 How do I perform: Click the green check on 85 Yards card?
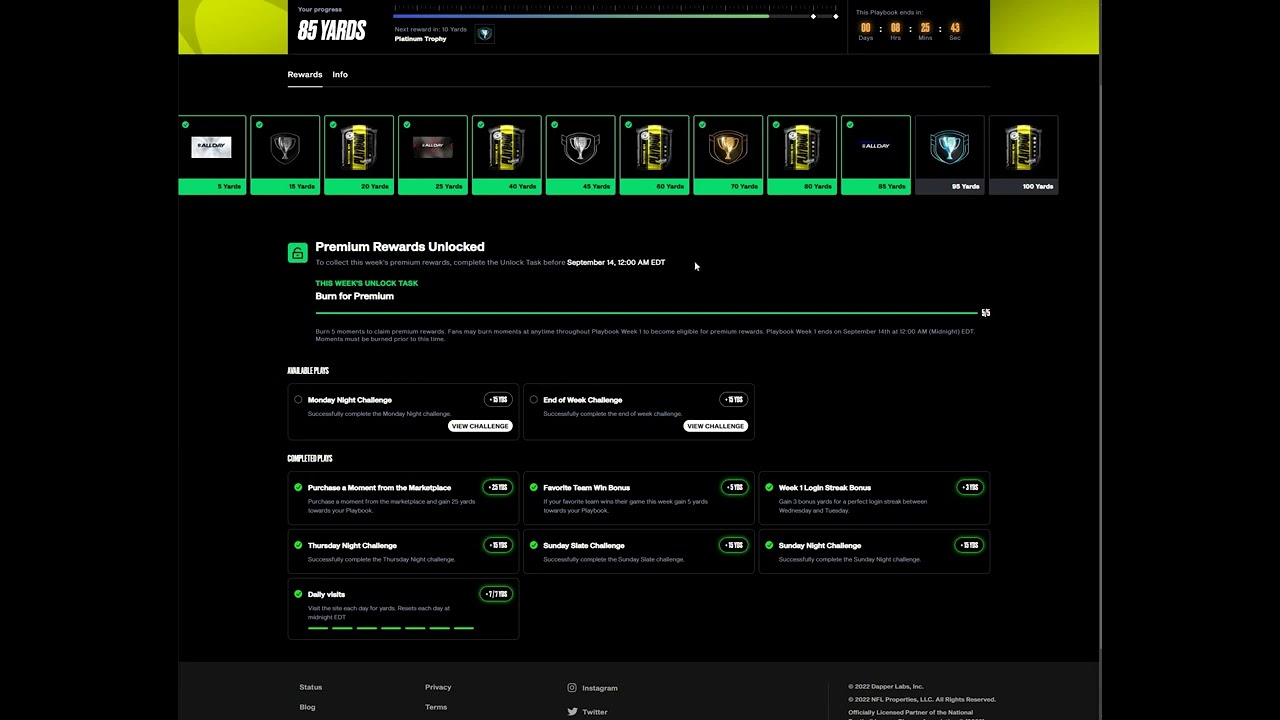click(850, 124)
